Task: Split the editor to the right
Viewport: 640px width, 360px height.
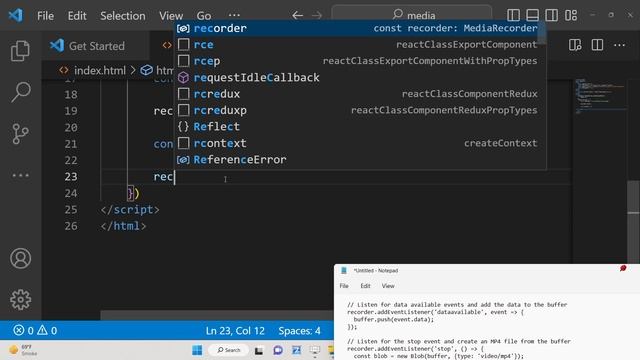Action: click(x=597, y=45)
